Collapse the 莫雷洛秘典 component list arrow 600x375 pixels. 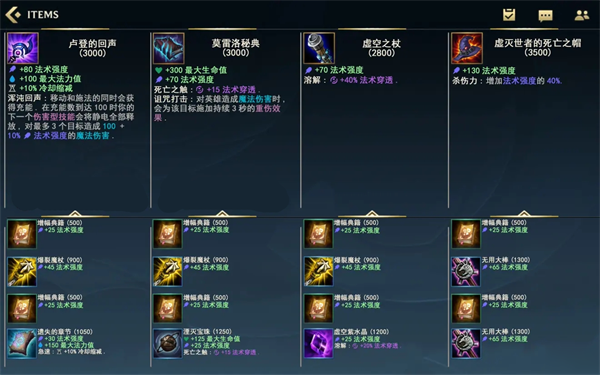(x=222, y=213)
